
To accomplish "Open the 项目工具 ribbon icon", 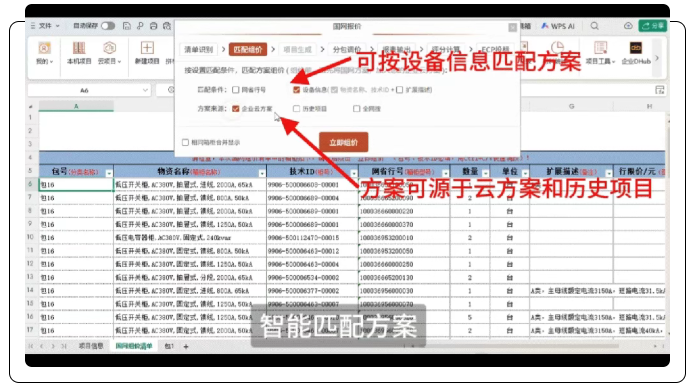I will pyautogui.click(x=600, y=53).
